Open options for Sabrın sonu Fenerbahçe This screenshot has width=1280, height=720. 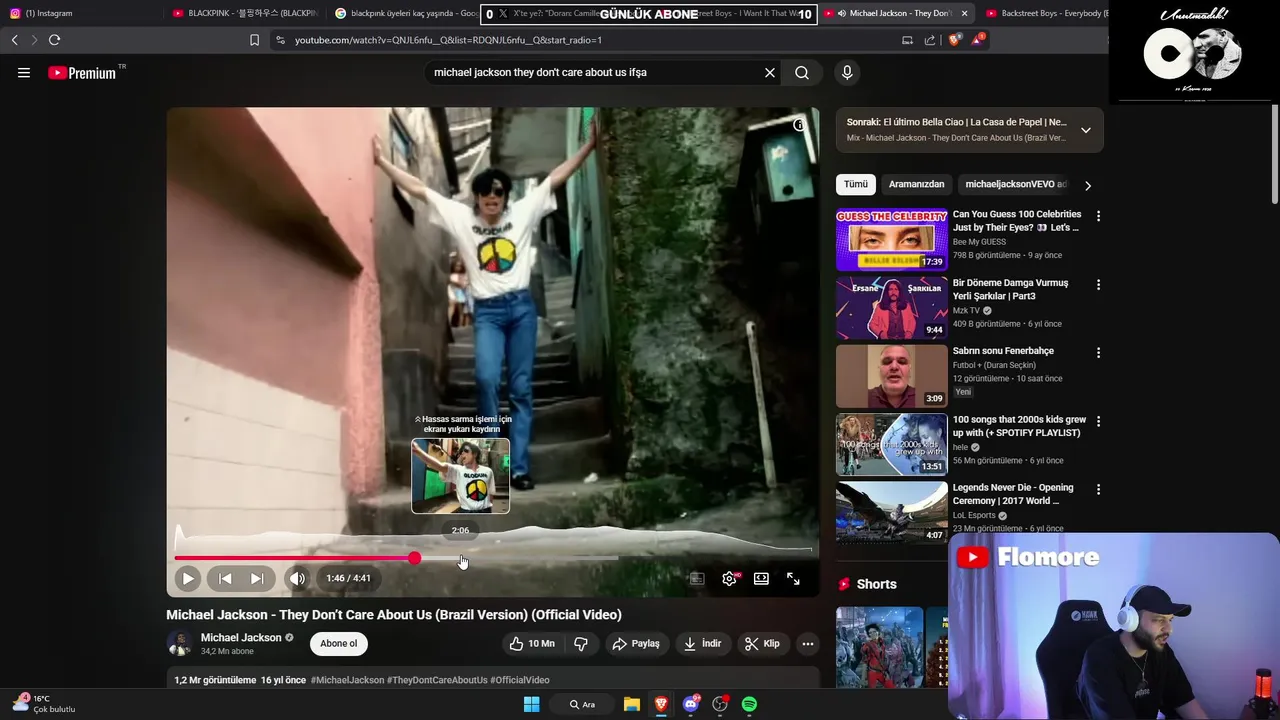click(1098, 353)
